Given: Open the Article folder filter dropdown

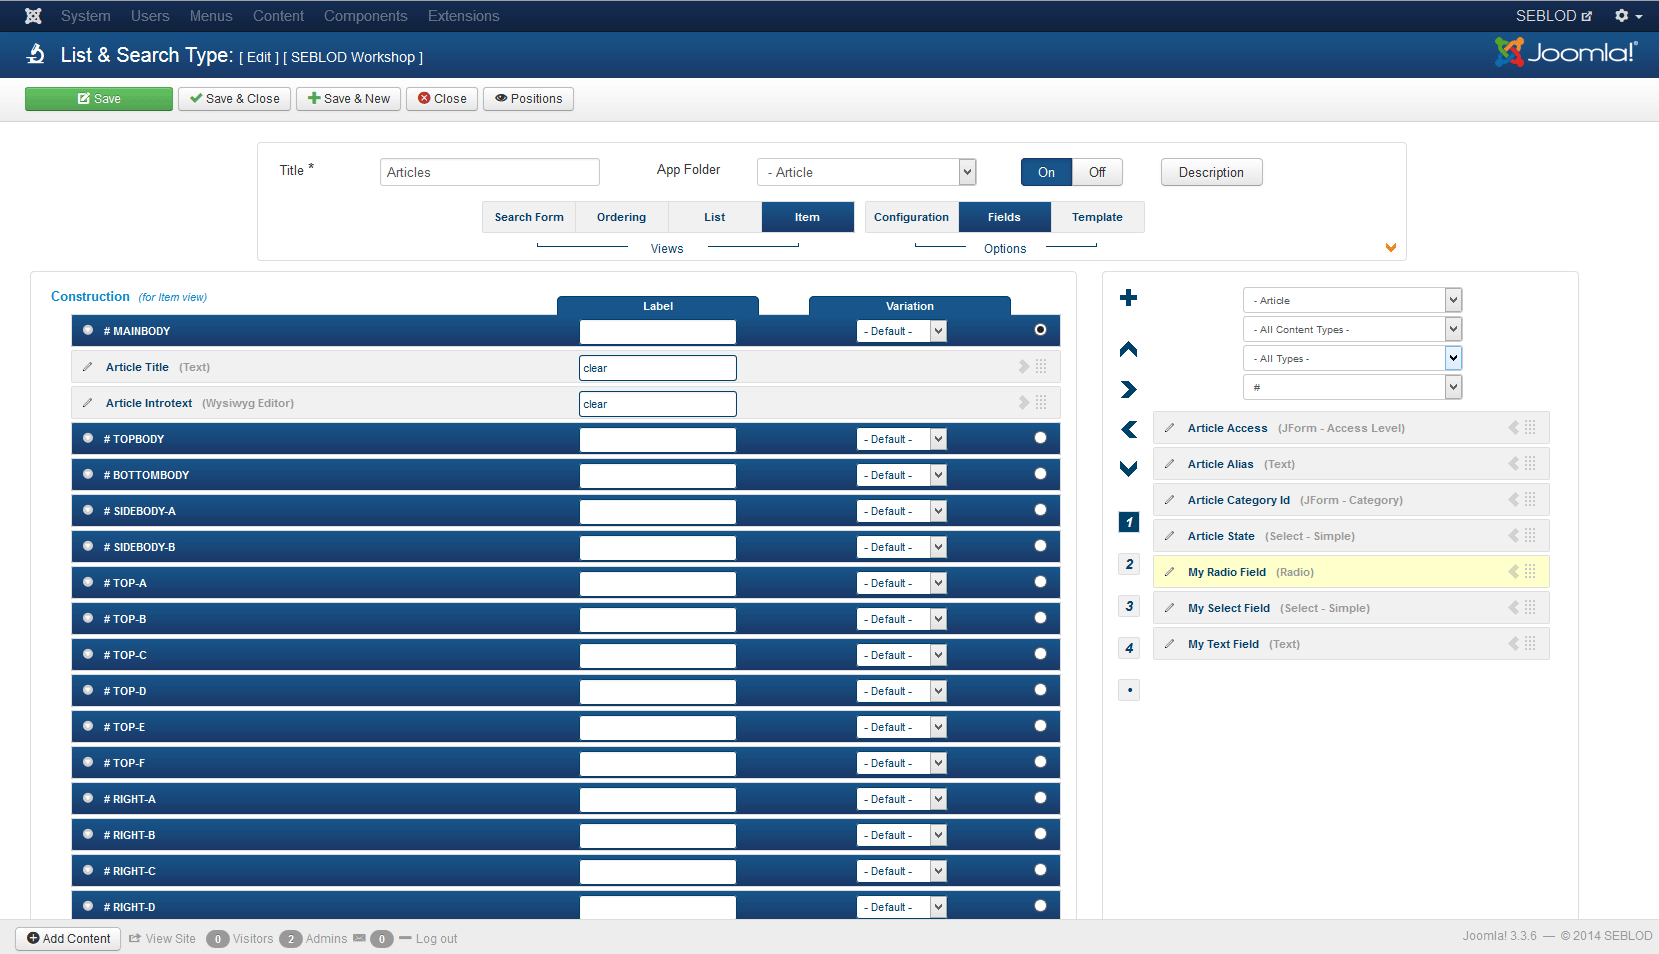Looking at the screenshot, I should point(1352,300).
